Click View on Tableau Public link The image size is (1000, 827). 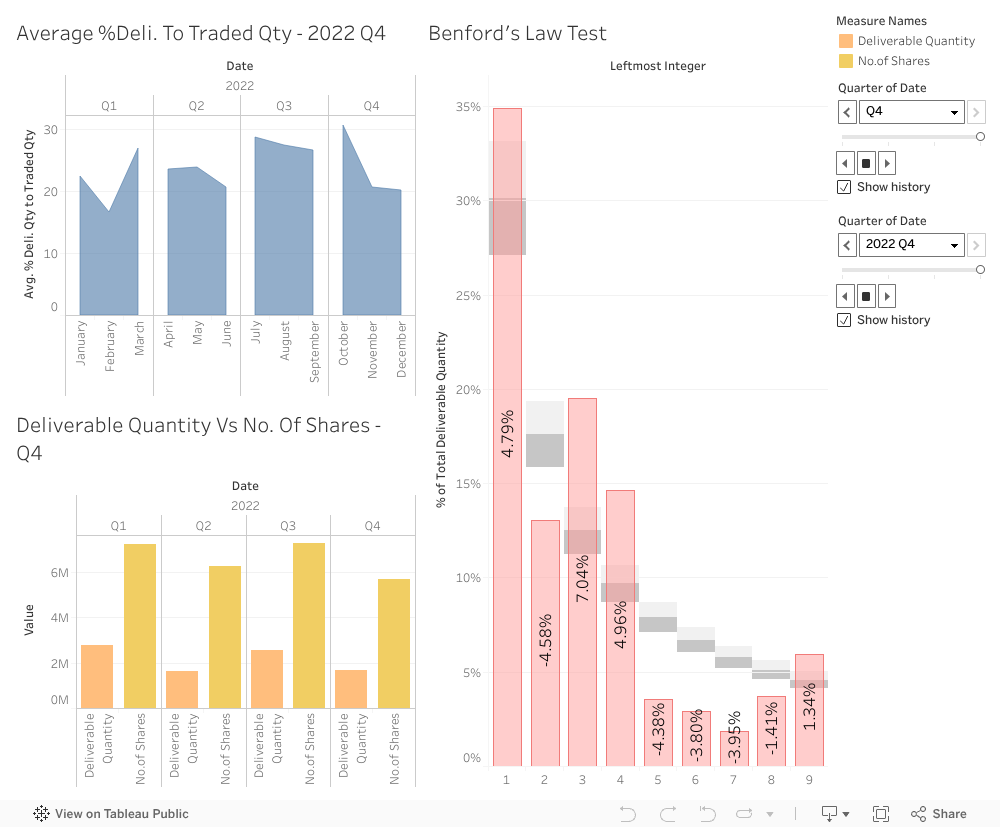(111, 814)
